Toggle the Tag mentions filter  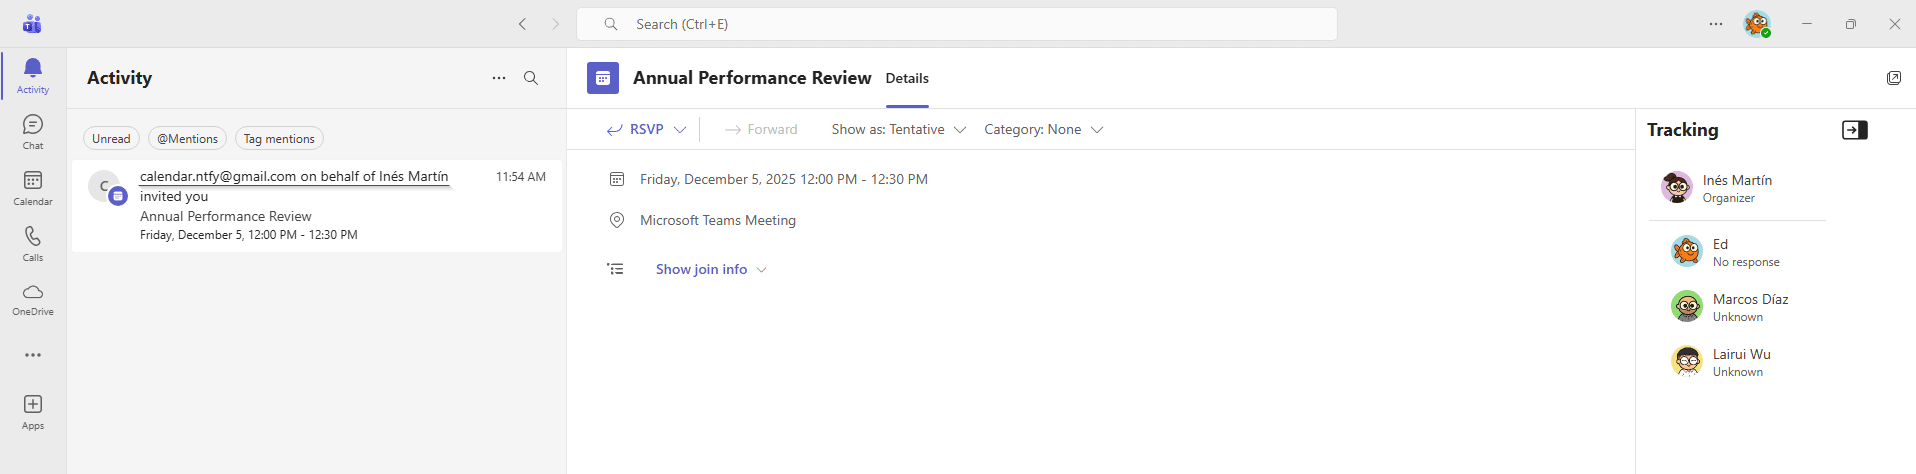(x=279, y=139)
